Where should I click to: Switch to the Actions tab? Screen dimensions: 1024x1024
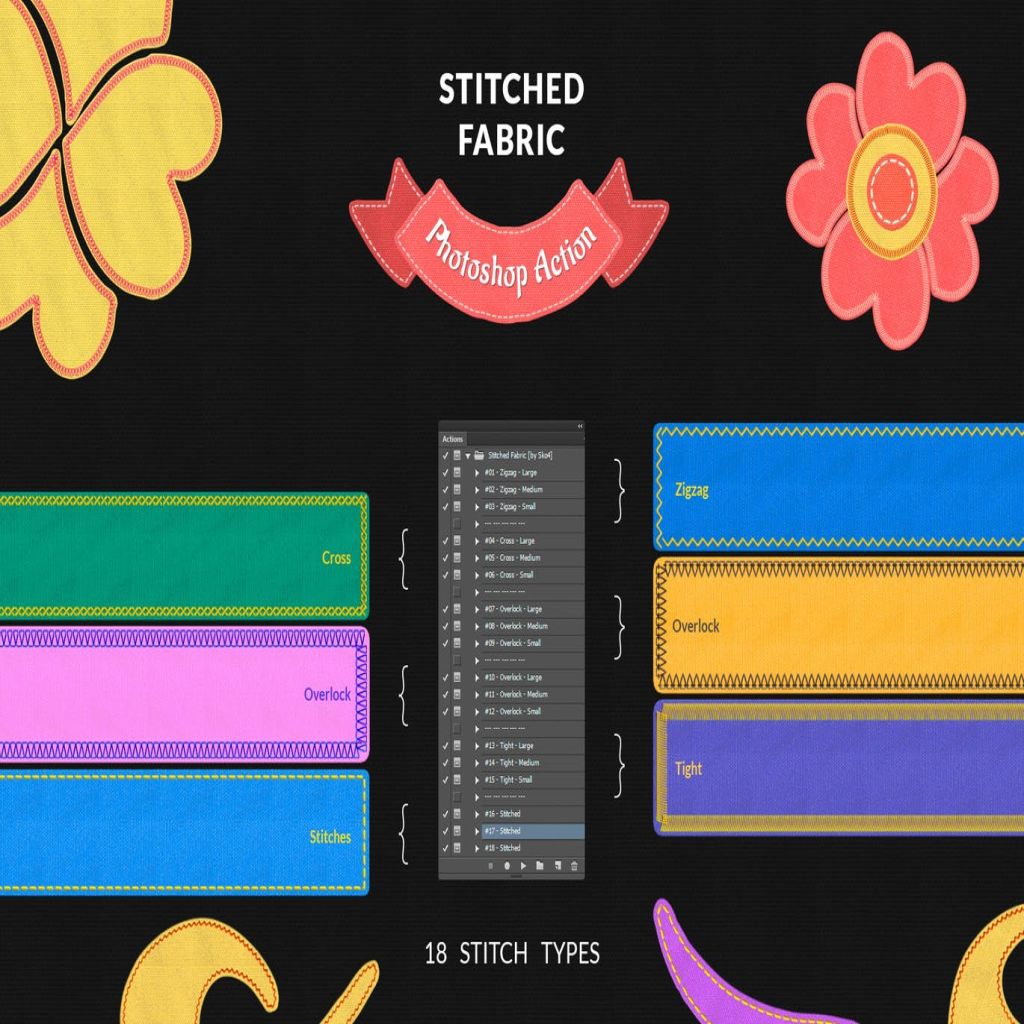click(x=453, y=439)
